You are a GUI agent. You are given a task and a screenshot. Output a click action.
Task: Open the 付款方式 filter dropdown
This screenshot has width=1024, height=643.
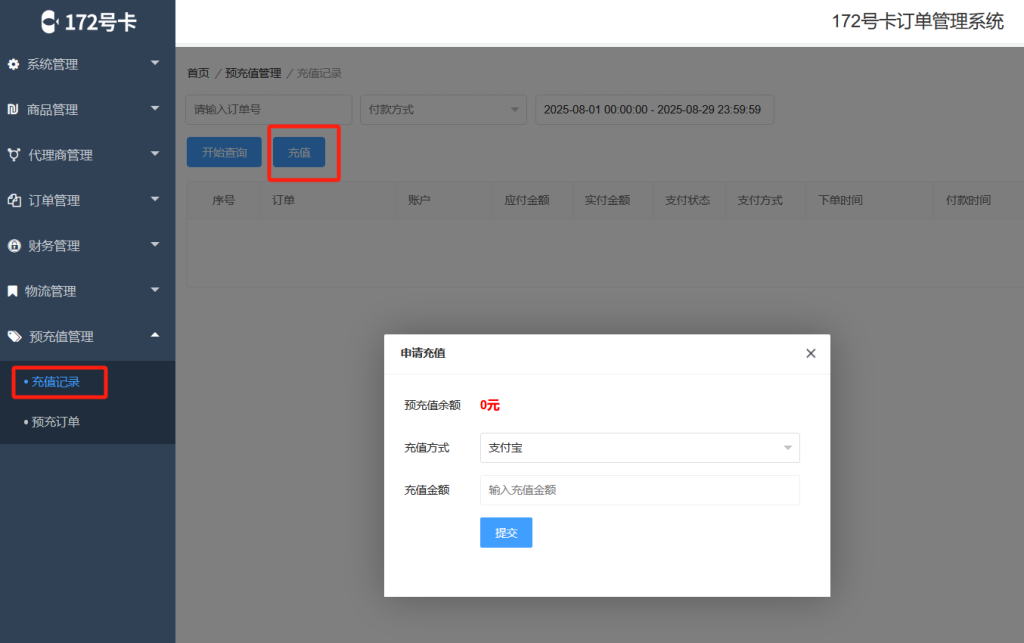click(x=443, y=110)
